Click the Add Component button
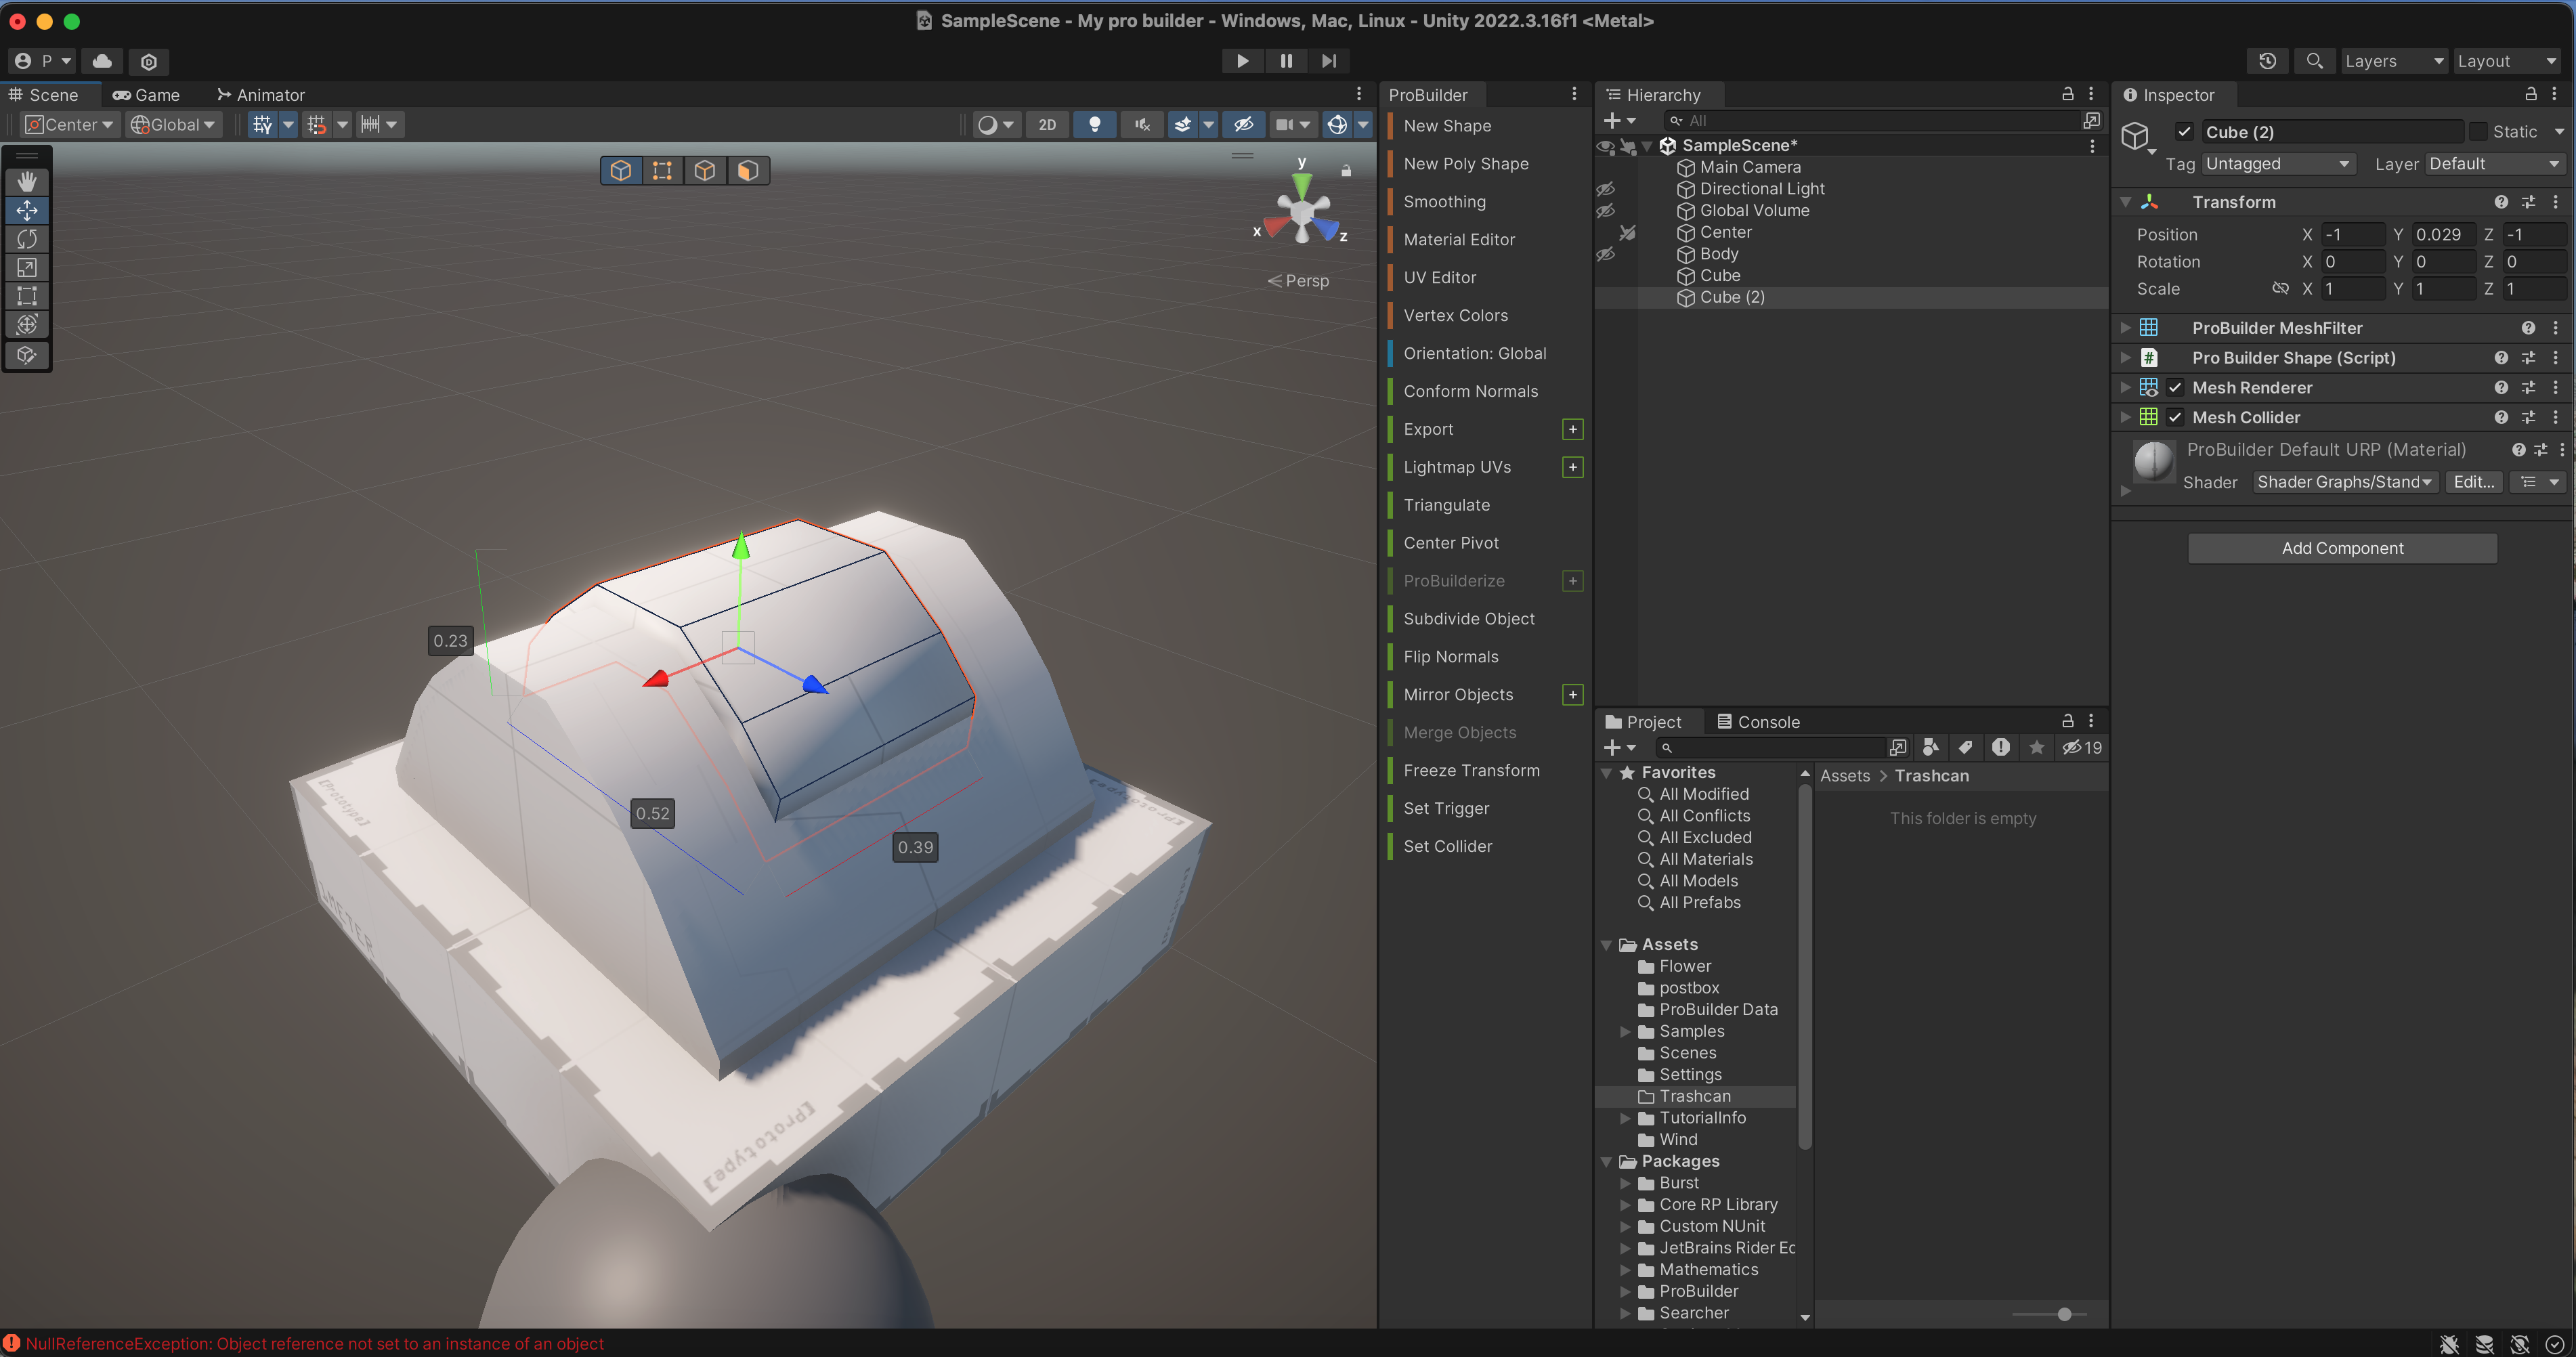This screenshot has width=2576, height=1357. click(x=2342, y=548)
